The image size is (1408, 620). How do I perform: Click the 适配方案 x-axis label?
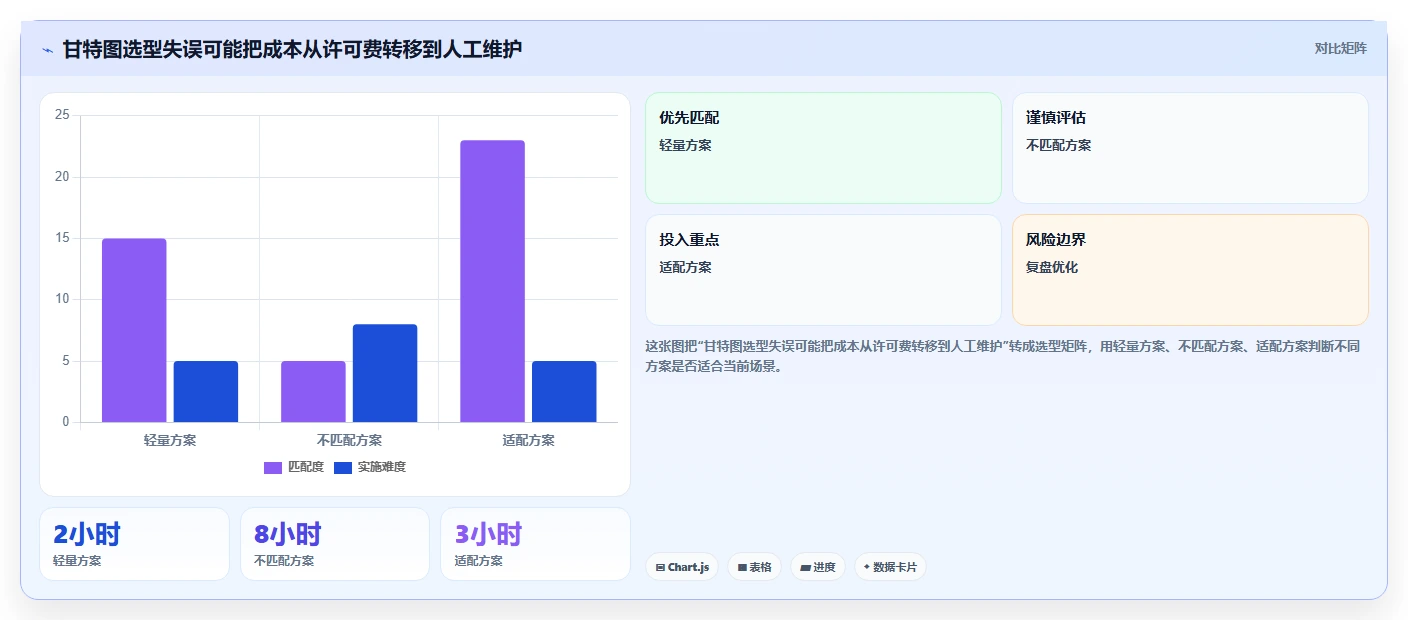point(528,440)
